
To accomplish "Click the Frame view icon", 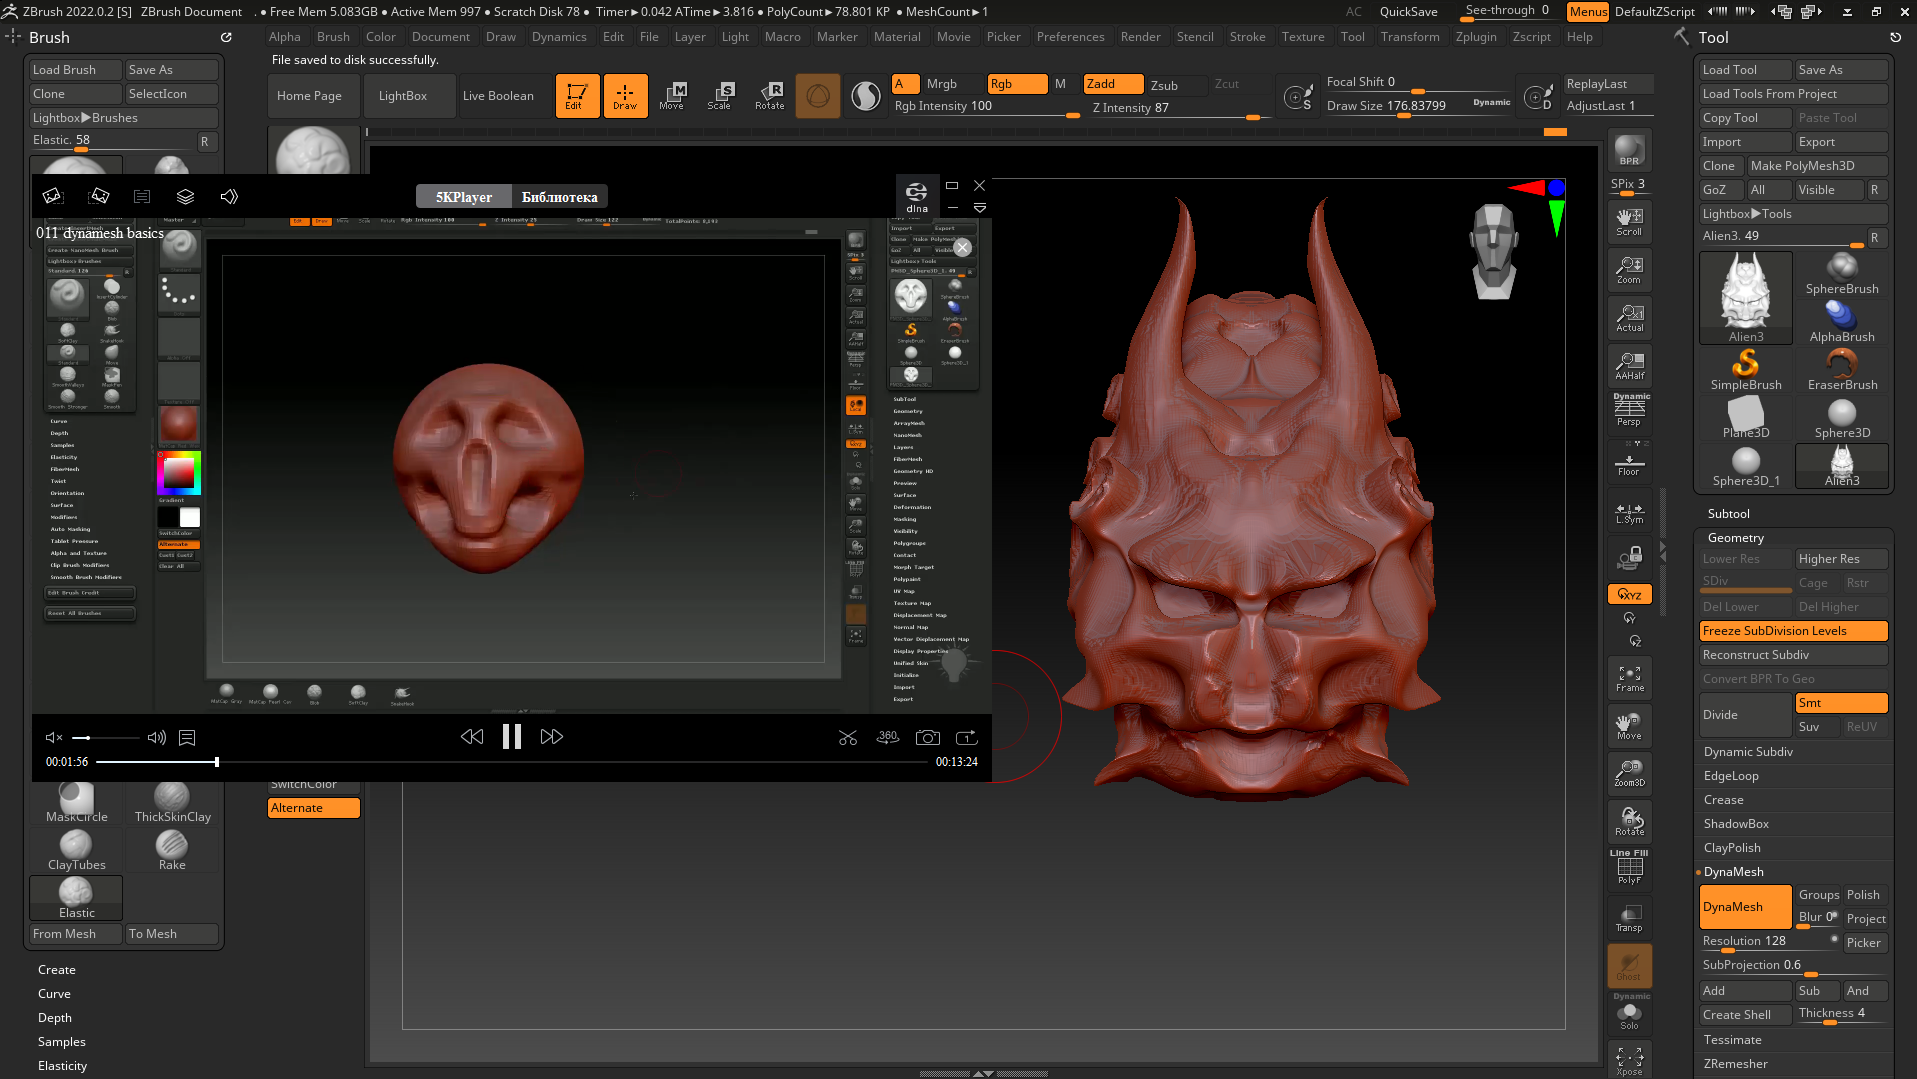I will tap(1629, 679).
